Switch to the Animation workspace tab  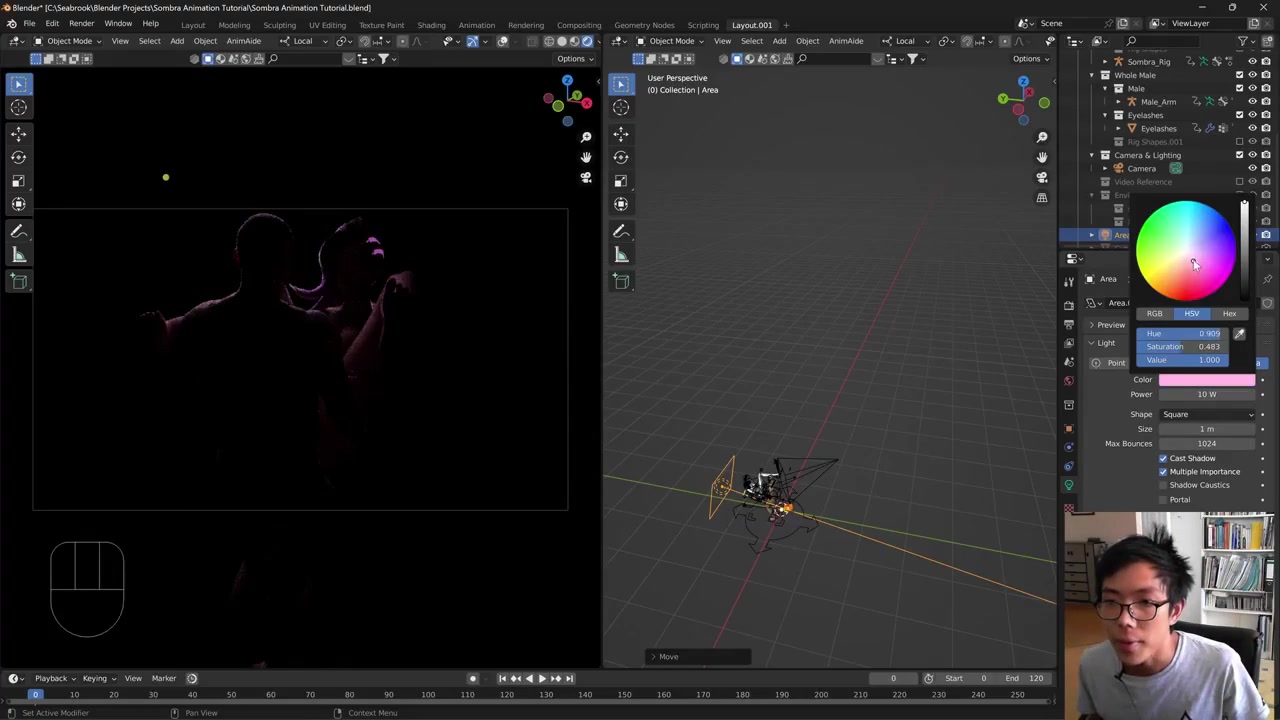(x=476, y=25)
